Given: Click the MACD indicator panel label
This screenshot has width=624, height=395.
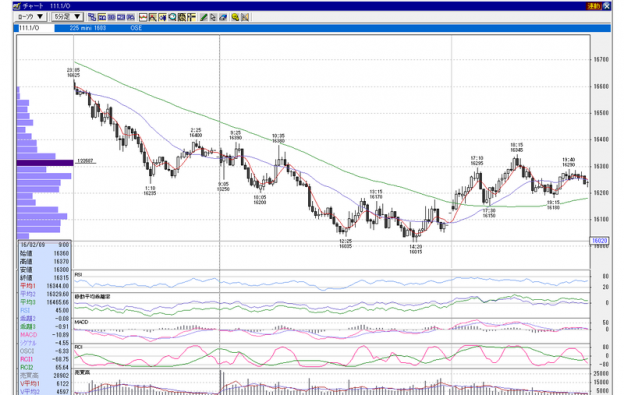Looking at the screenshot, I should click(x=81, y=322).
